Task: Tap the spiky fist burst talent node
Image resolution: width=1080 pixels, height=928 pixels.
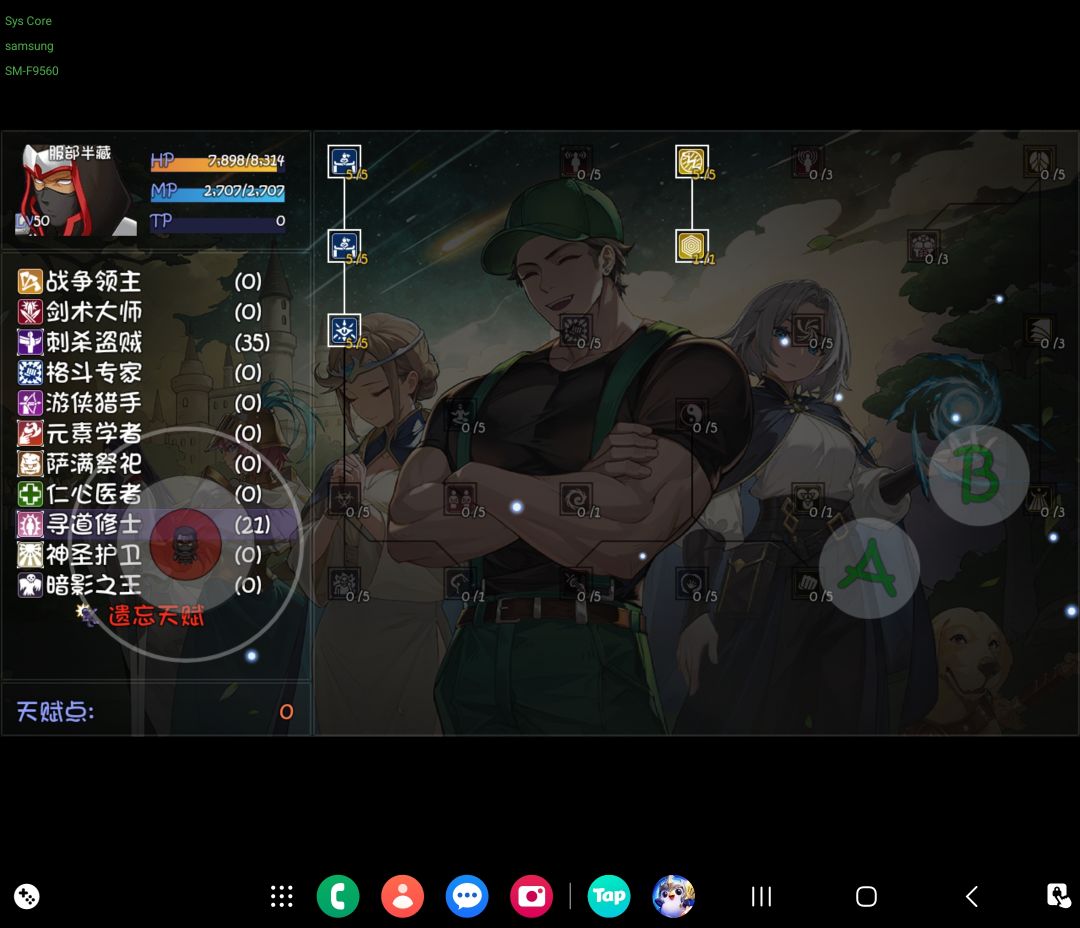Action: (x=575, y=330)
